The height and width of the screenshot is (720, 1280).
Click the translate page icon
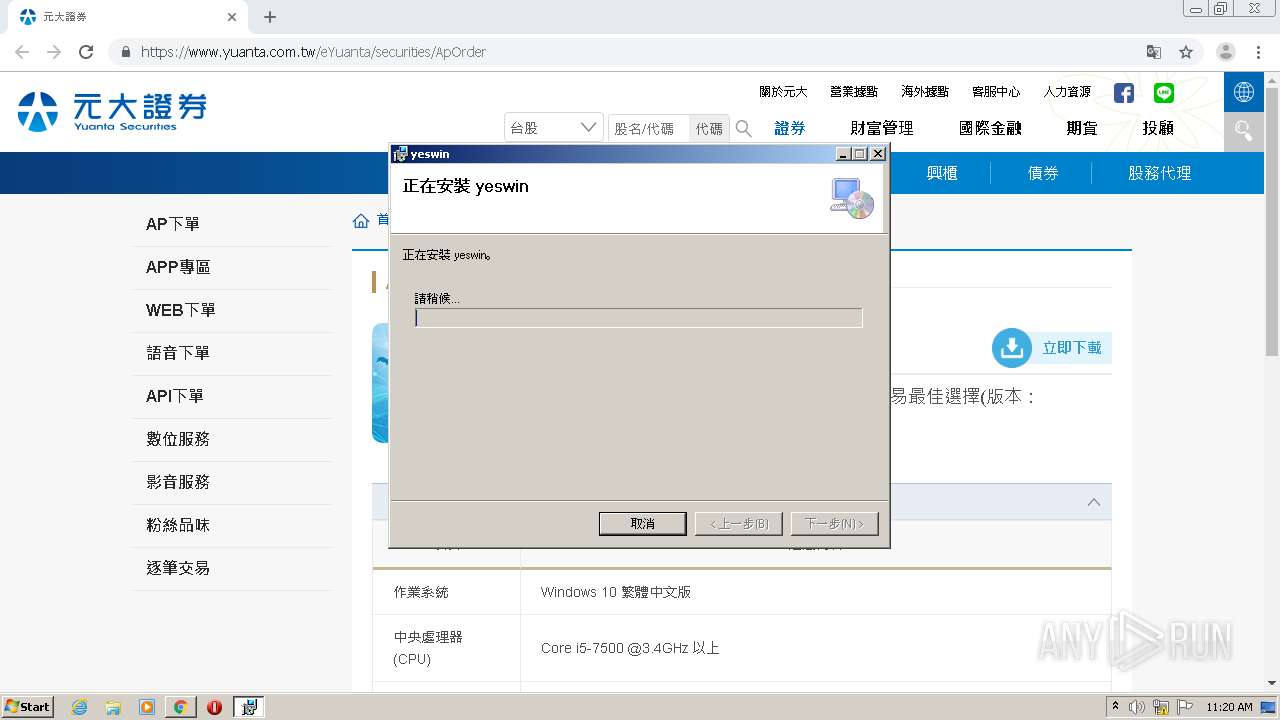coord(1154,52)
